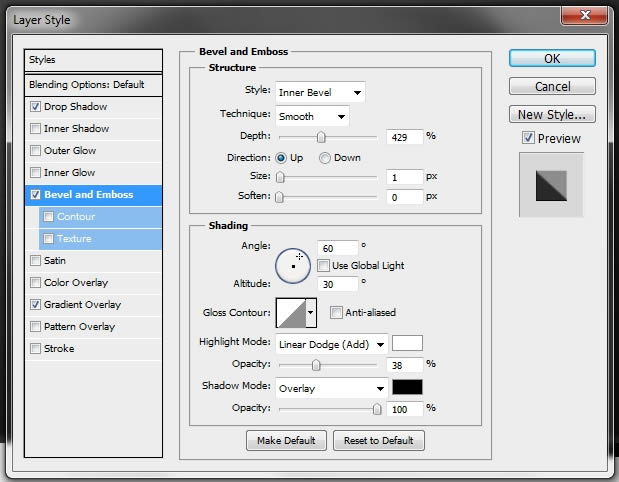Uncheck the Preview checkbox
This screenshot has height=482, width=619.
coord(528,138)
